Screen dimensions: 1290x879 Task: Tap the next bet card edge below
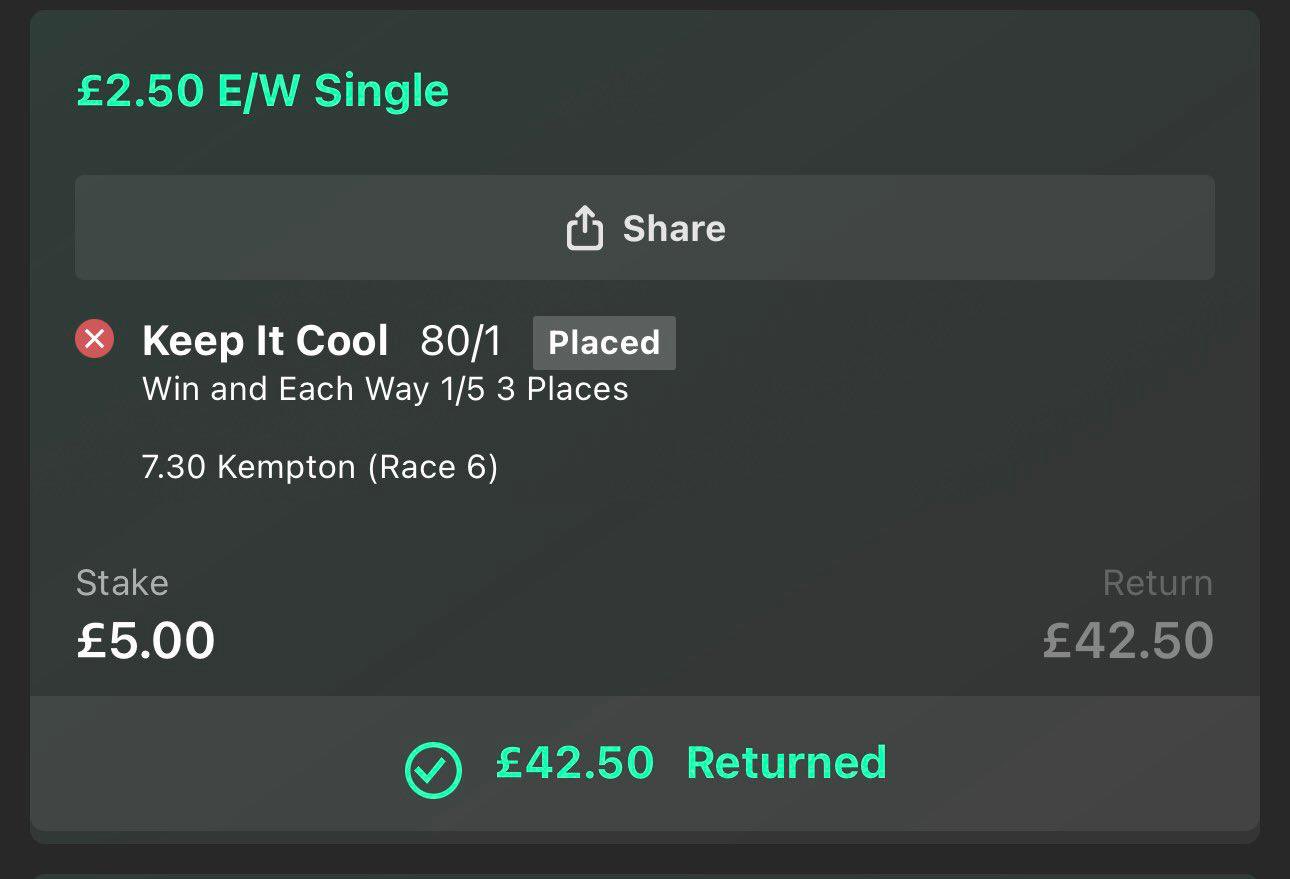click(645, 874)
